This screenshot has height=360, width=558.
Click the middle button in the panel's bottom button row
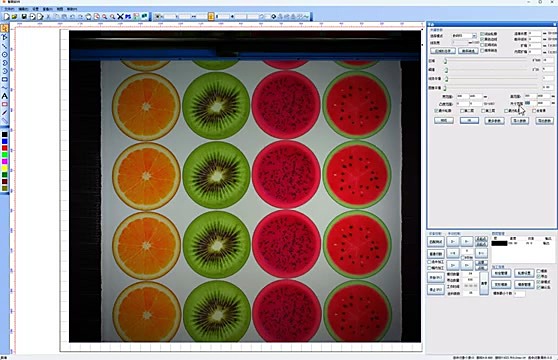(494, 121)
